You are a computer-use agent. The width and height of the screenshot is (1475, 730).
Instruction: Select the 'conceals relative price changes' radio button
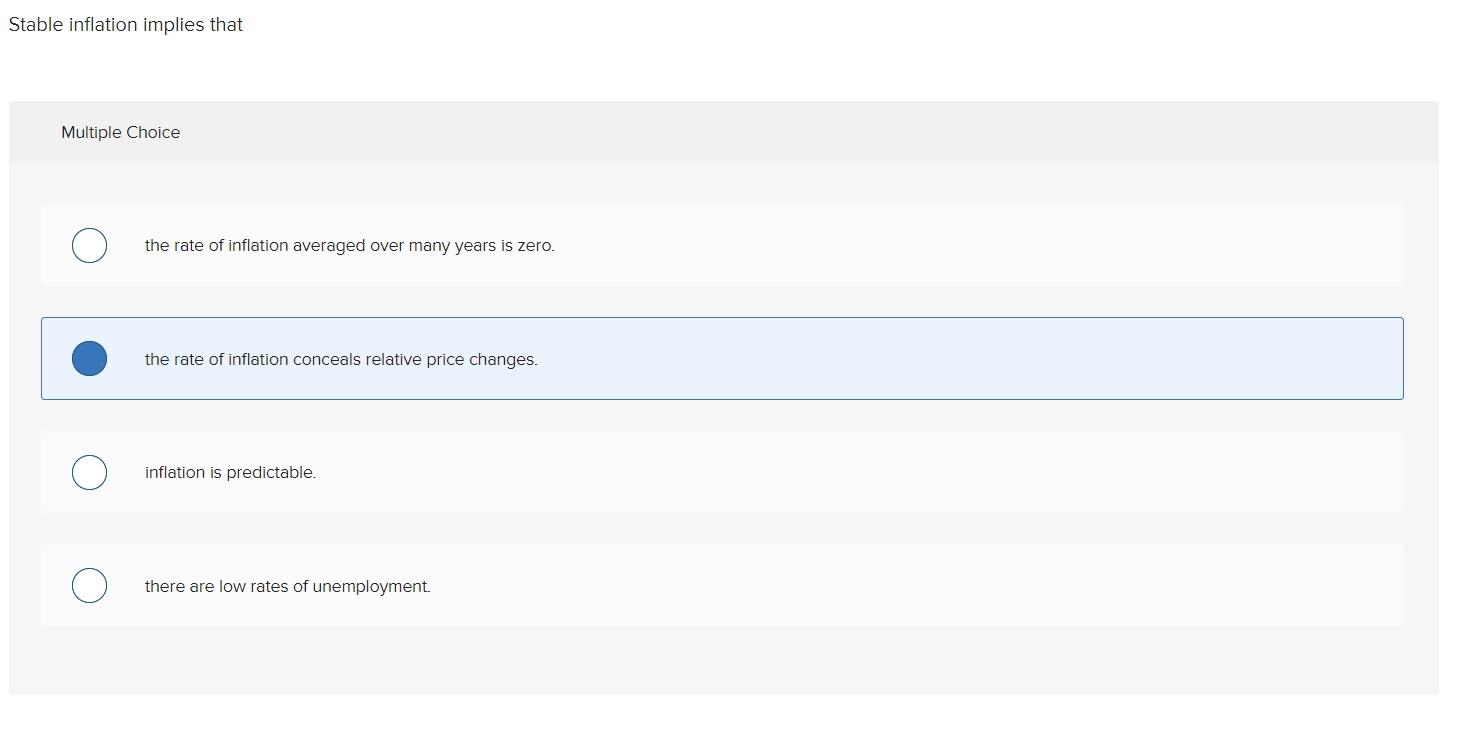pos(89,358)
